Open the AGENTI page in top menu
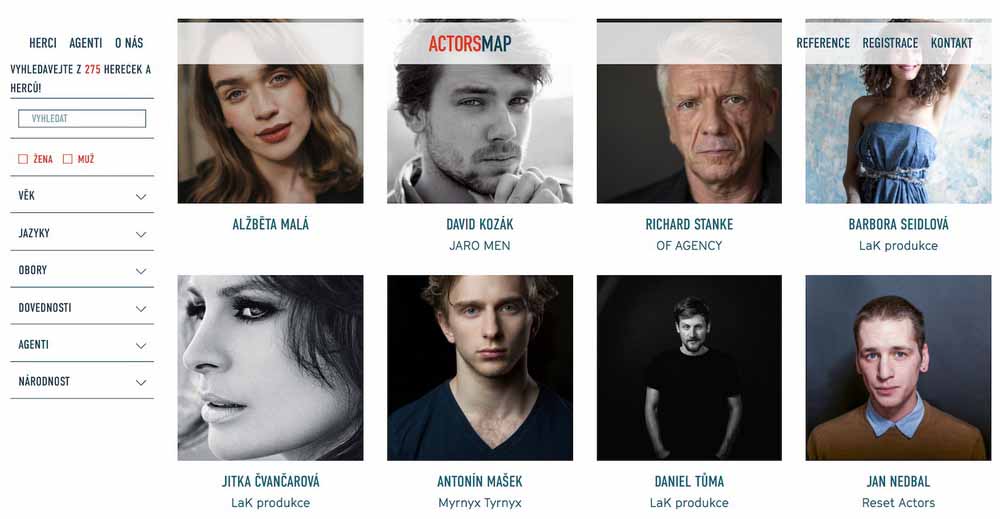Viewport: 1000px width, 519px height. 85,43
